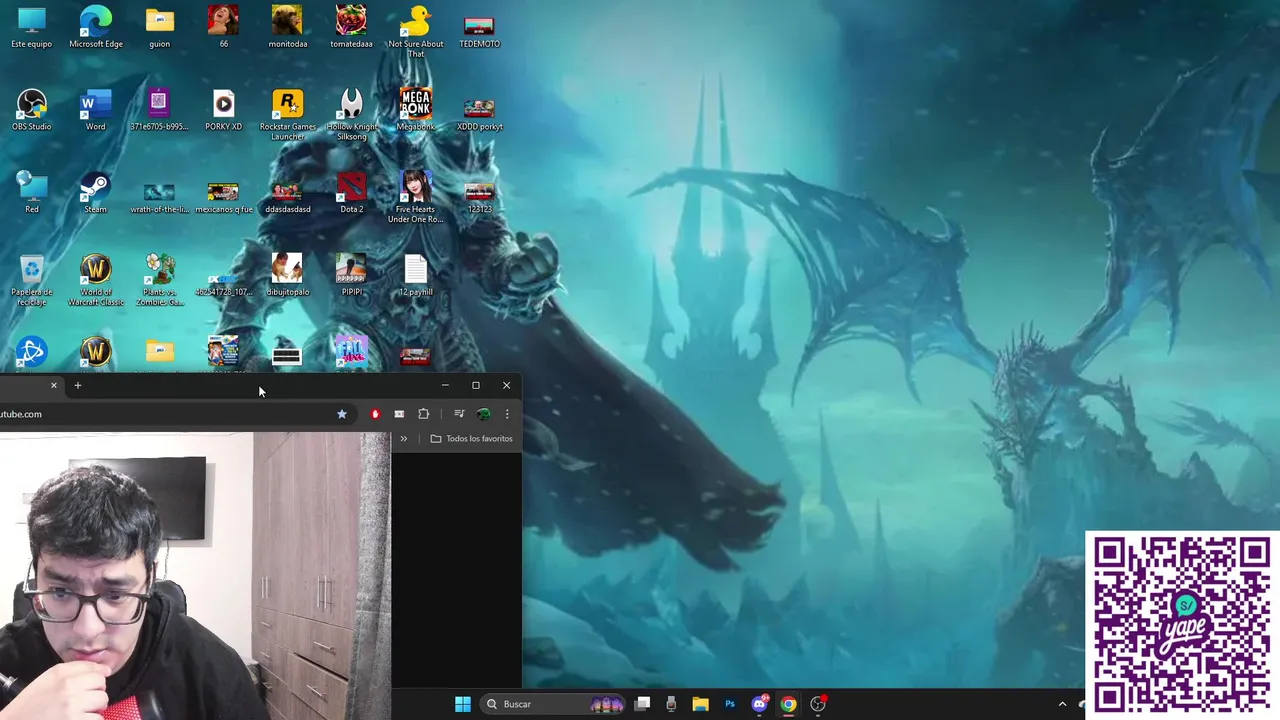Close the current Chrome tab
This screenshot has width=1280, height=720.
[54, 385]
